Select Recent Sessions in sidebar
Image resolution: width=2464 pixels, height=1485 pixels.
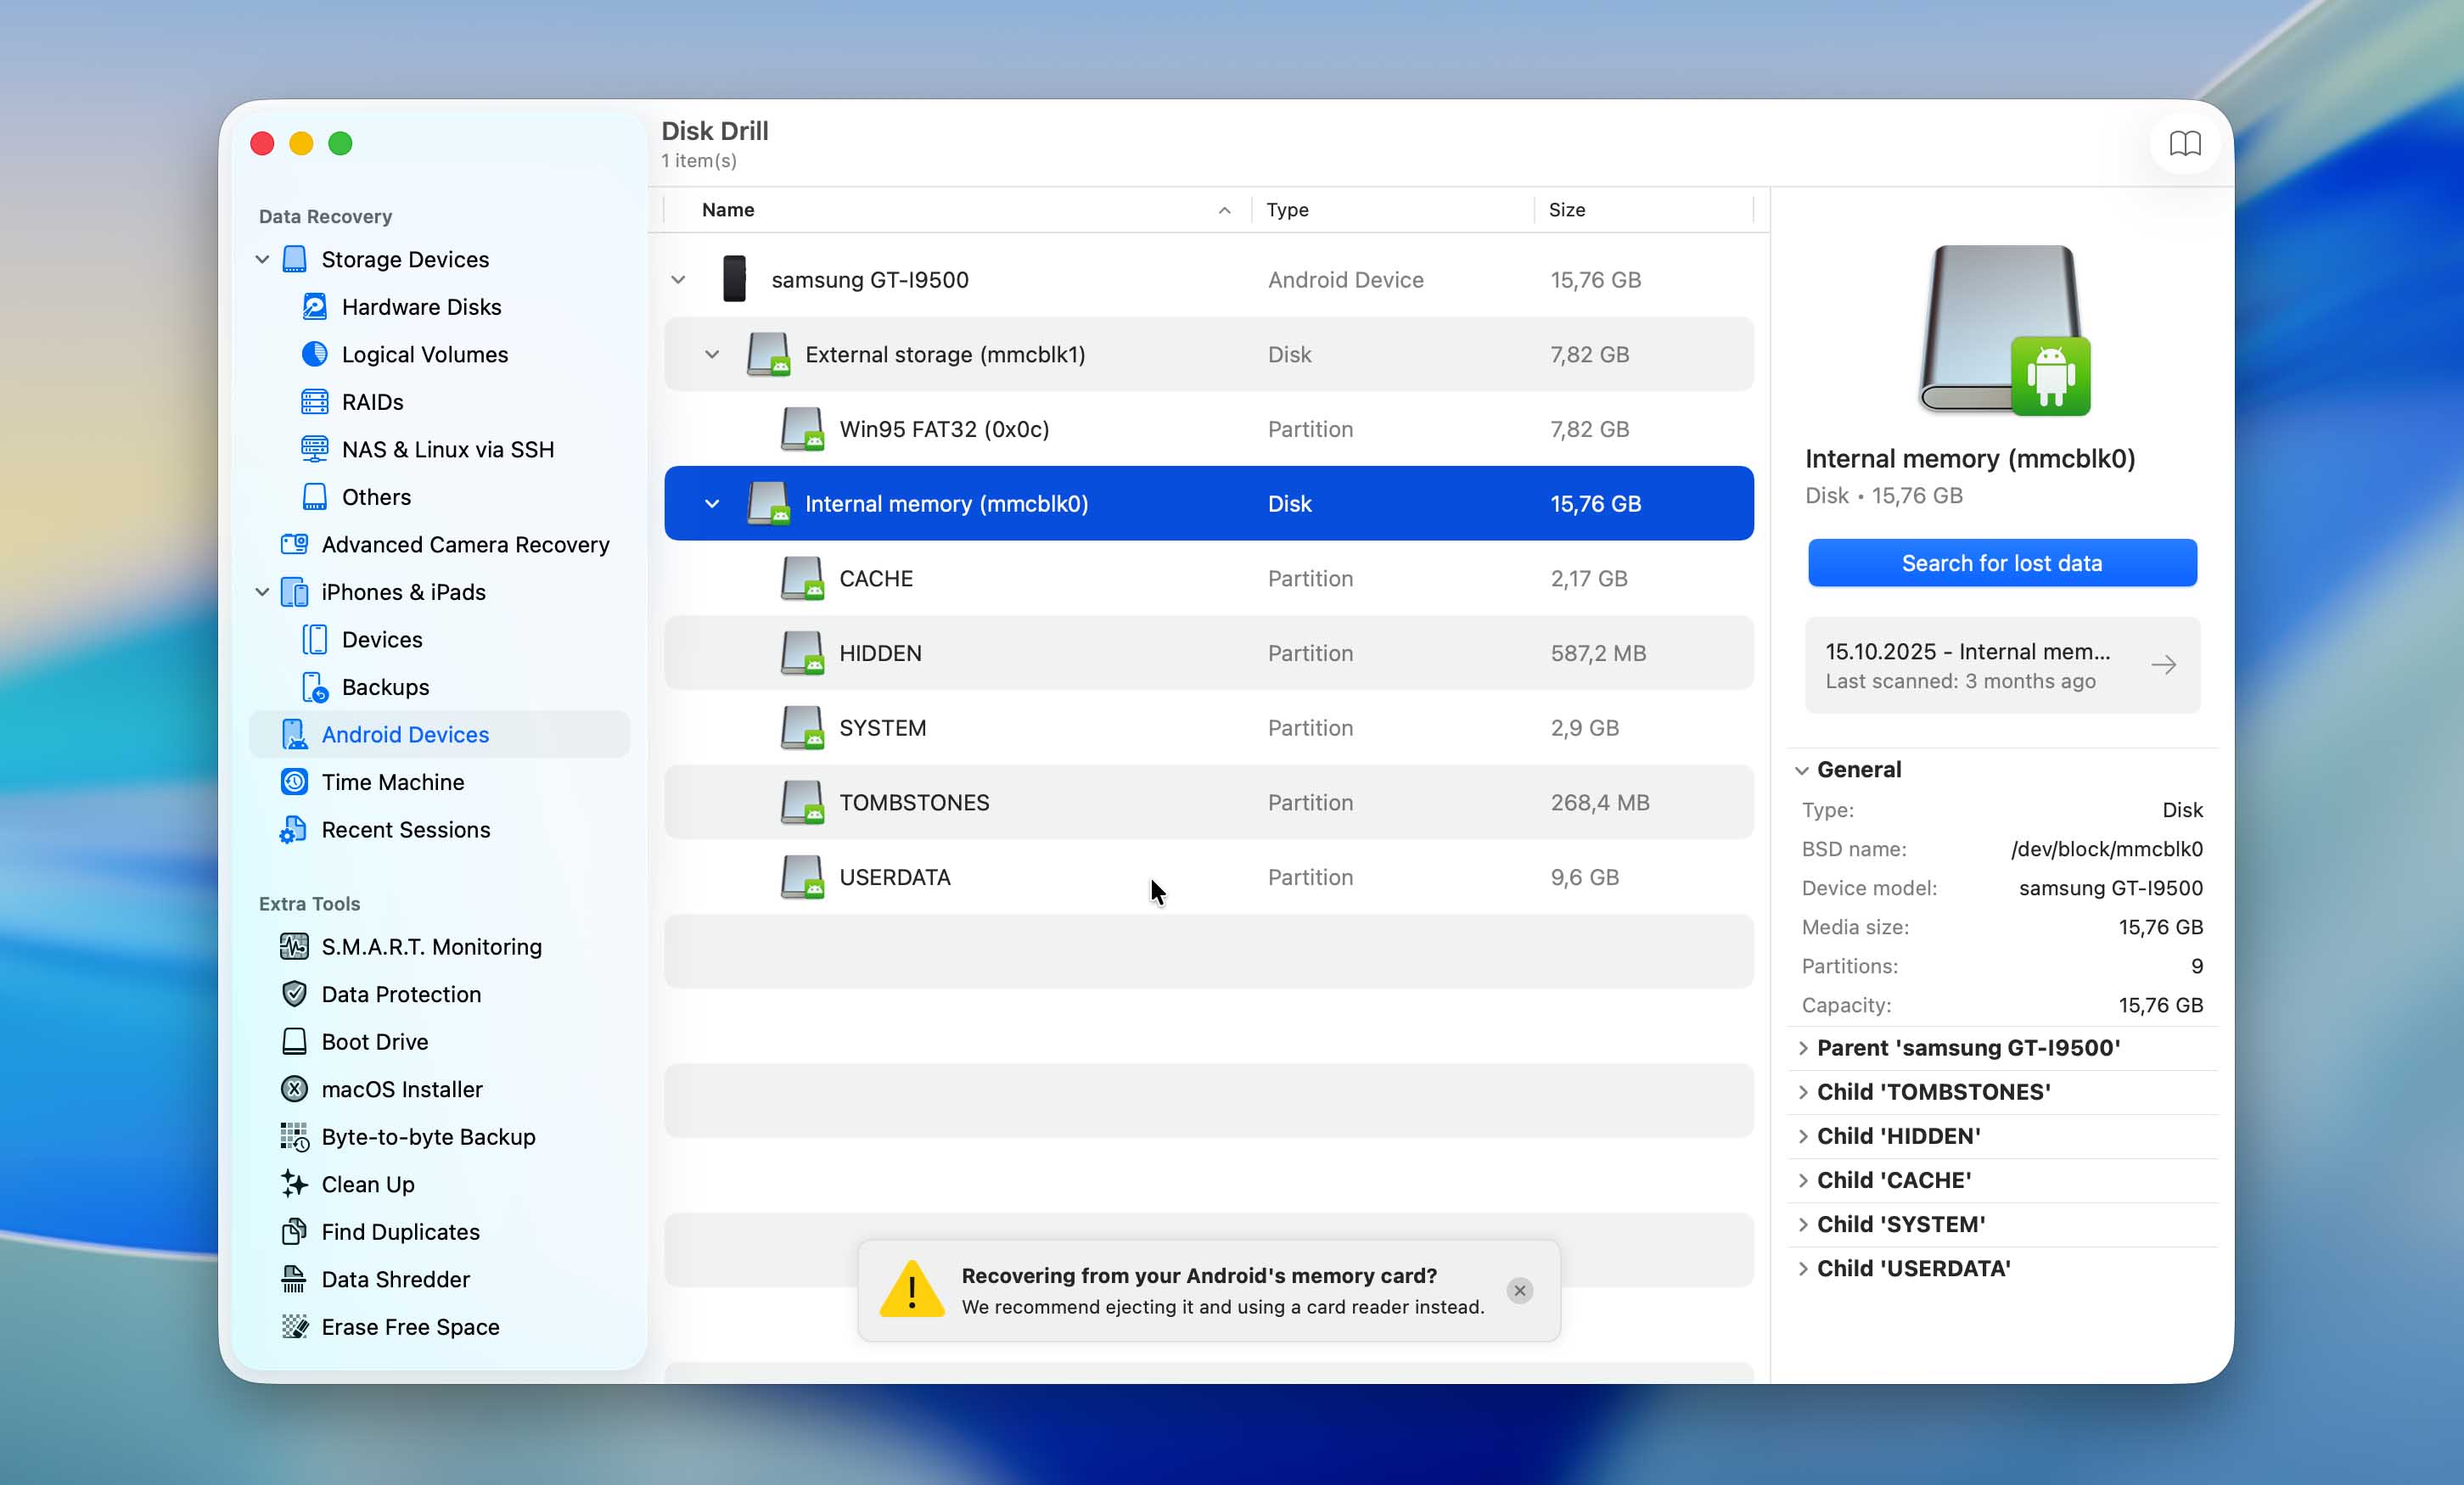(x=405, y=830)
